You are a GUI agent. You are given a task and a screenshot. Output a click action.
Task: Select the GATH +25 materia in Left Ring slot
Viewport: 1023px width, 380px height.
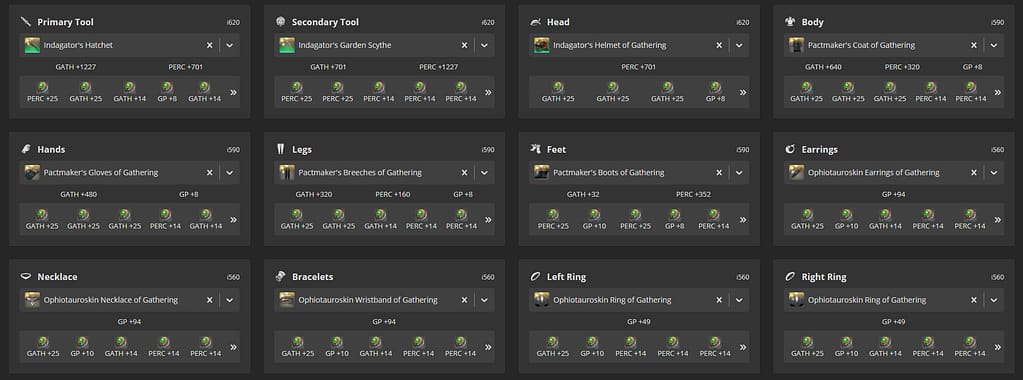pyautogui.click(x=553, y=347)
